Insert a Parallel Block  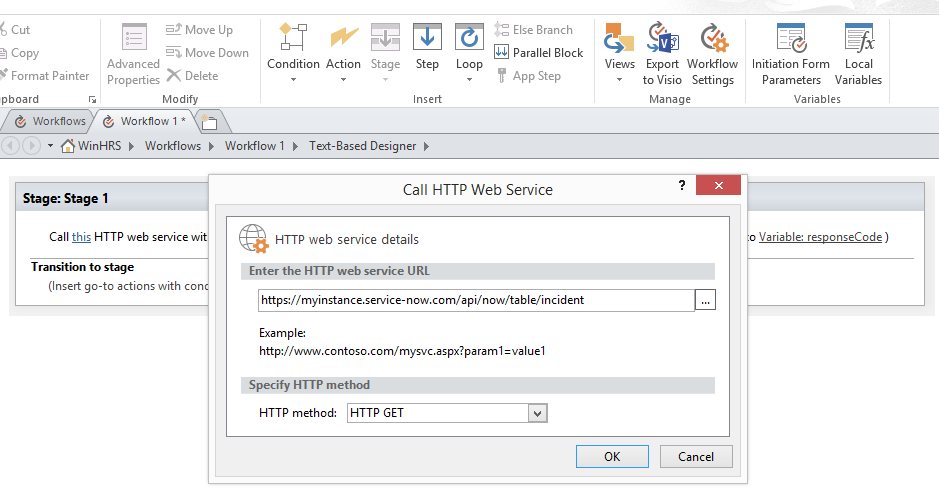pos(538,53)
